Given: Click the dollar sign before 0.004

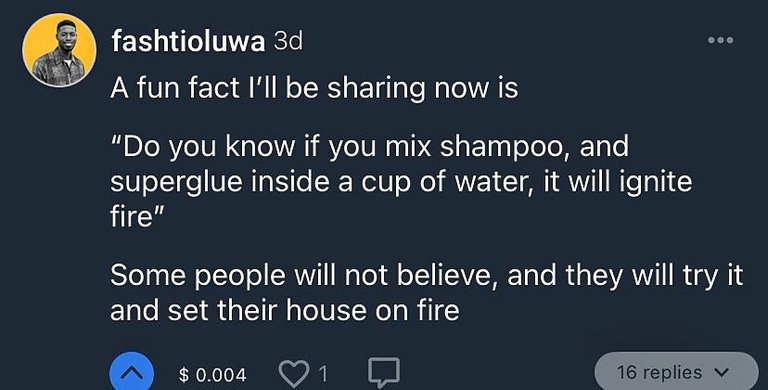Looking at the screenshot, I should click(x=184, y=375).
